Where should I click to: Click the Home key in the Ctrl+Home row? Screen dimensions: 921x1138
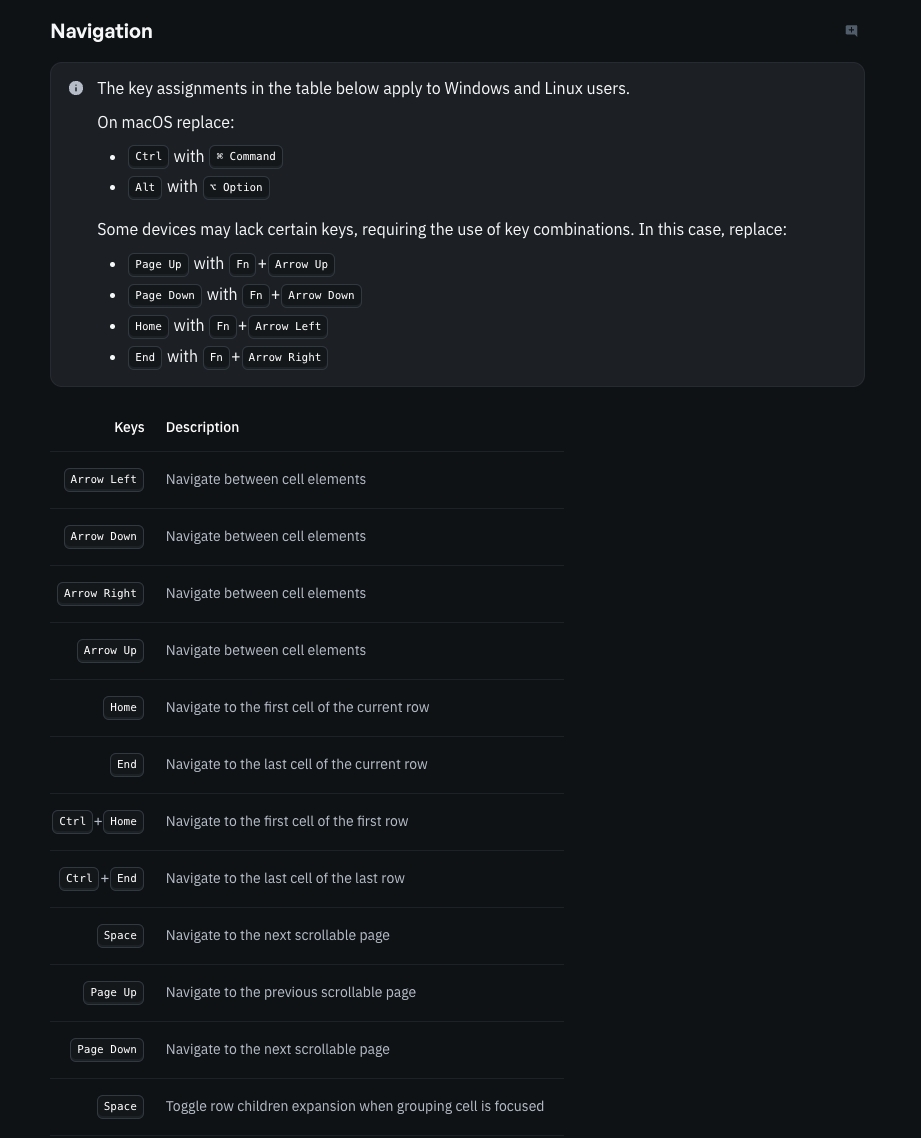point(123,822)
